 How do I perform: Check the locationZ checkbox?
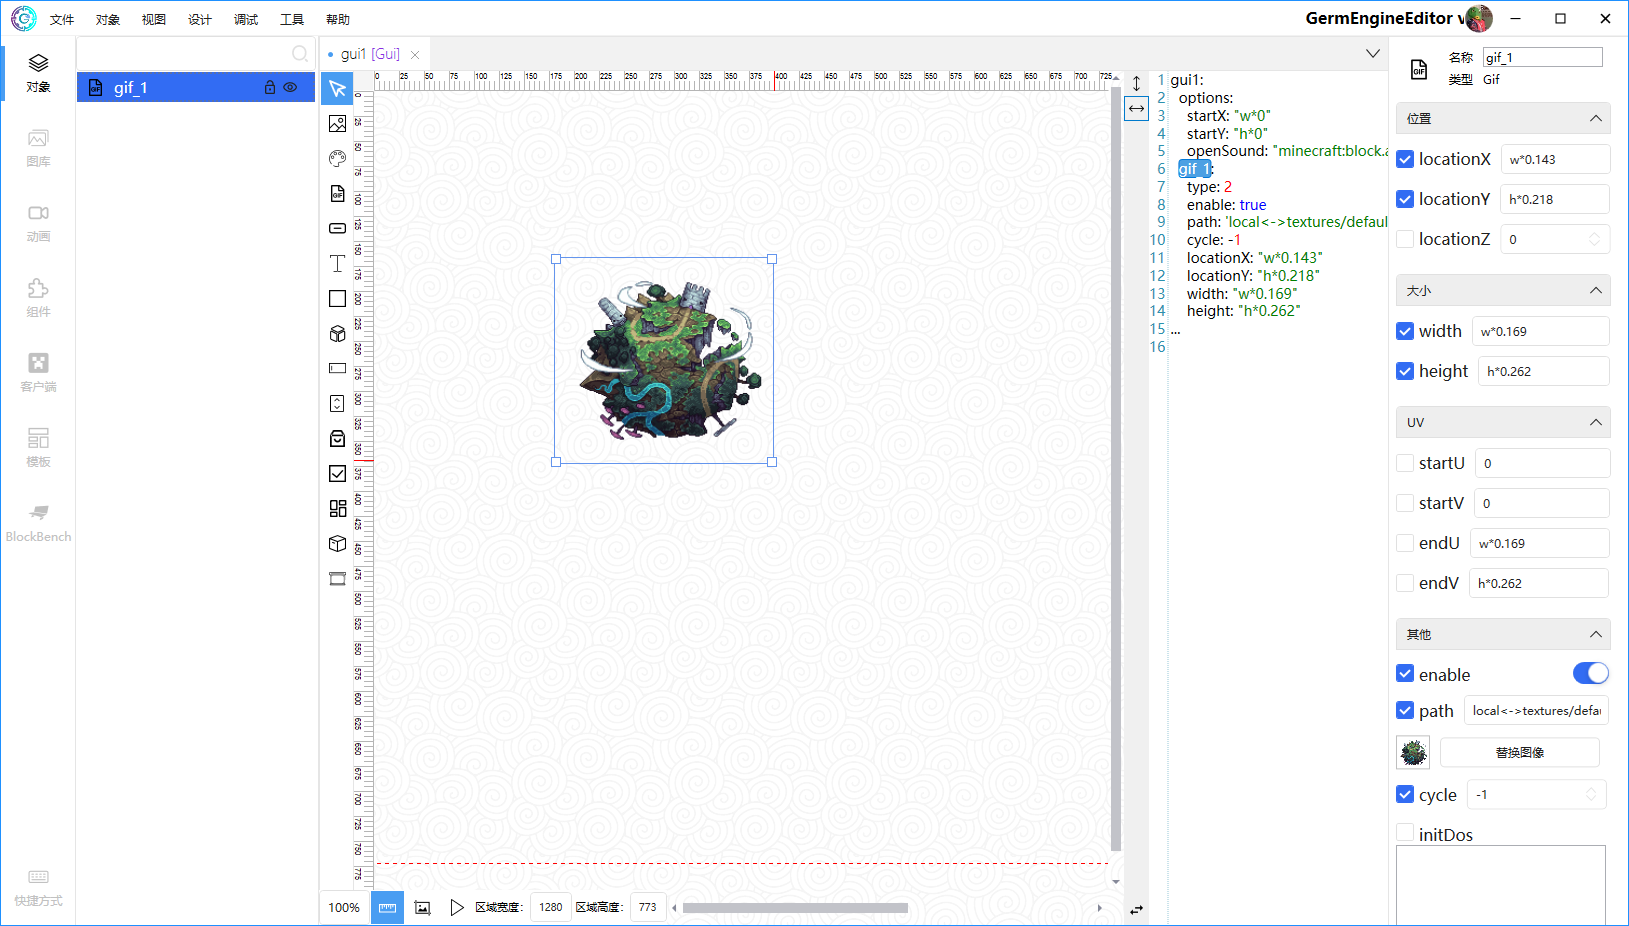[1405, 239]
